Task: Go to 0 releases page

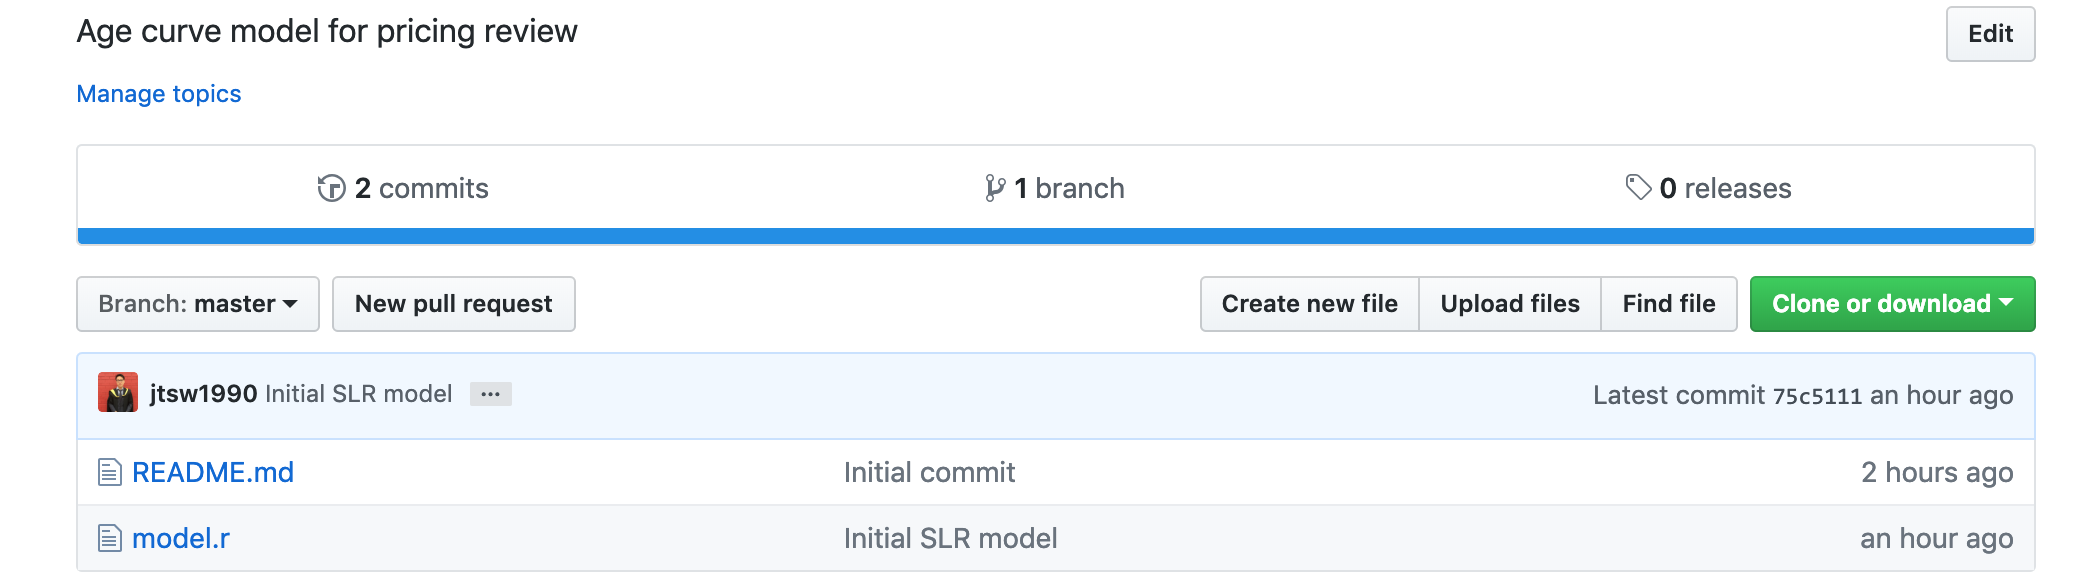Action: pos(1724,188)
